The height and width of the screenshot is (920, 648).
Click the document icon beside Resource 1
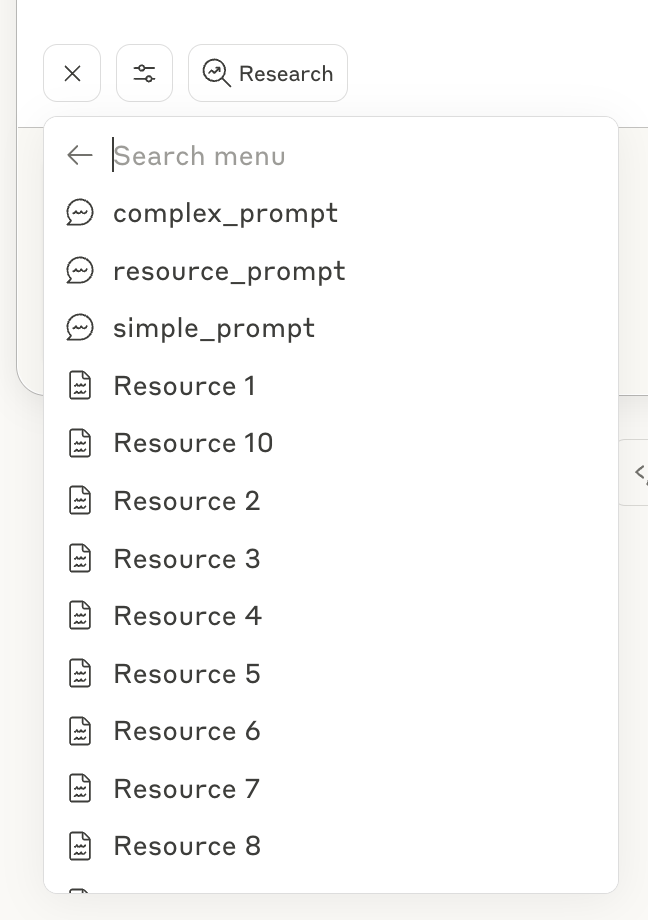pyautogui.click(x=80, y=386)
